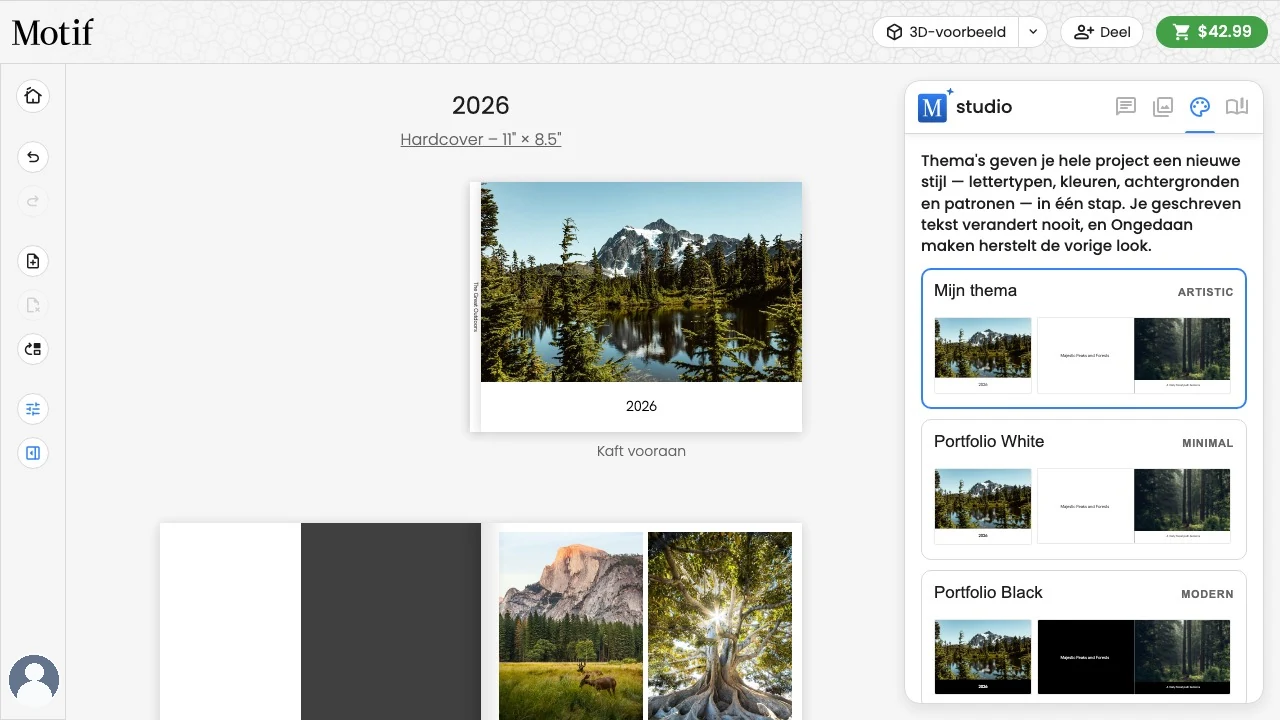
Task: Apply the Portfolio White theme
Action: pos(1084,489)
